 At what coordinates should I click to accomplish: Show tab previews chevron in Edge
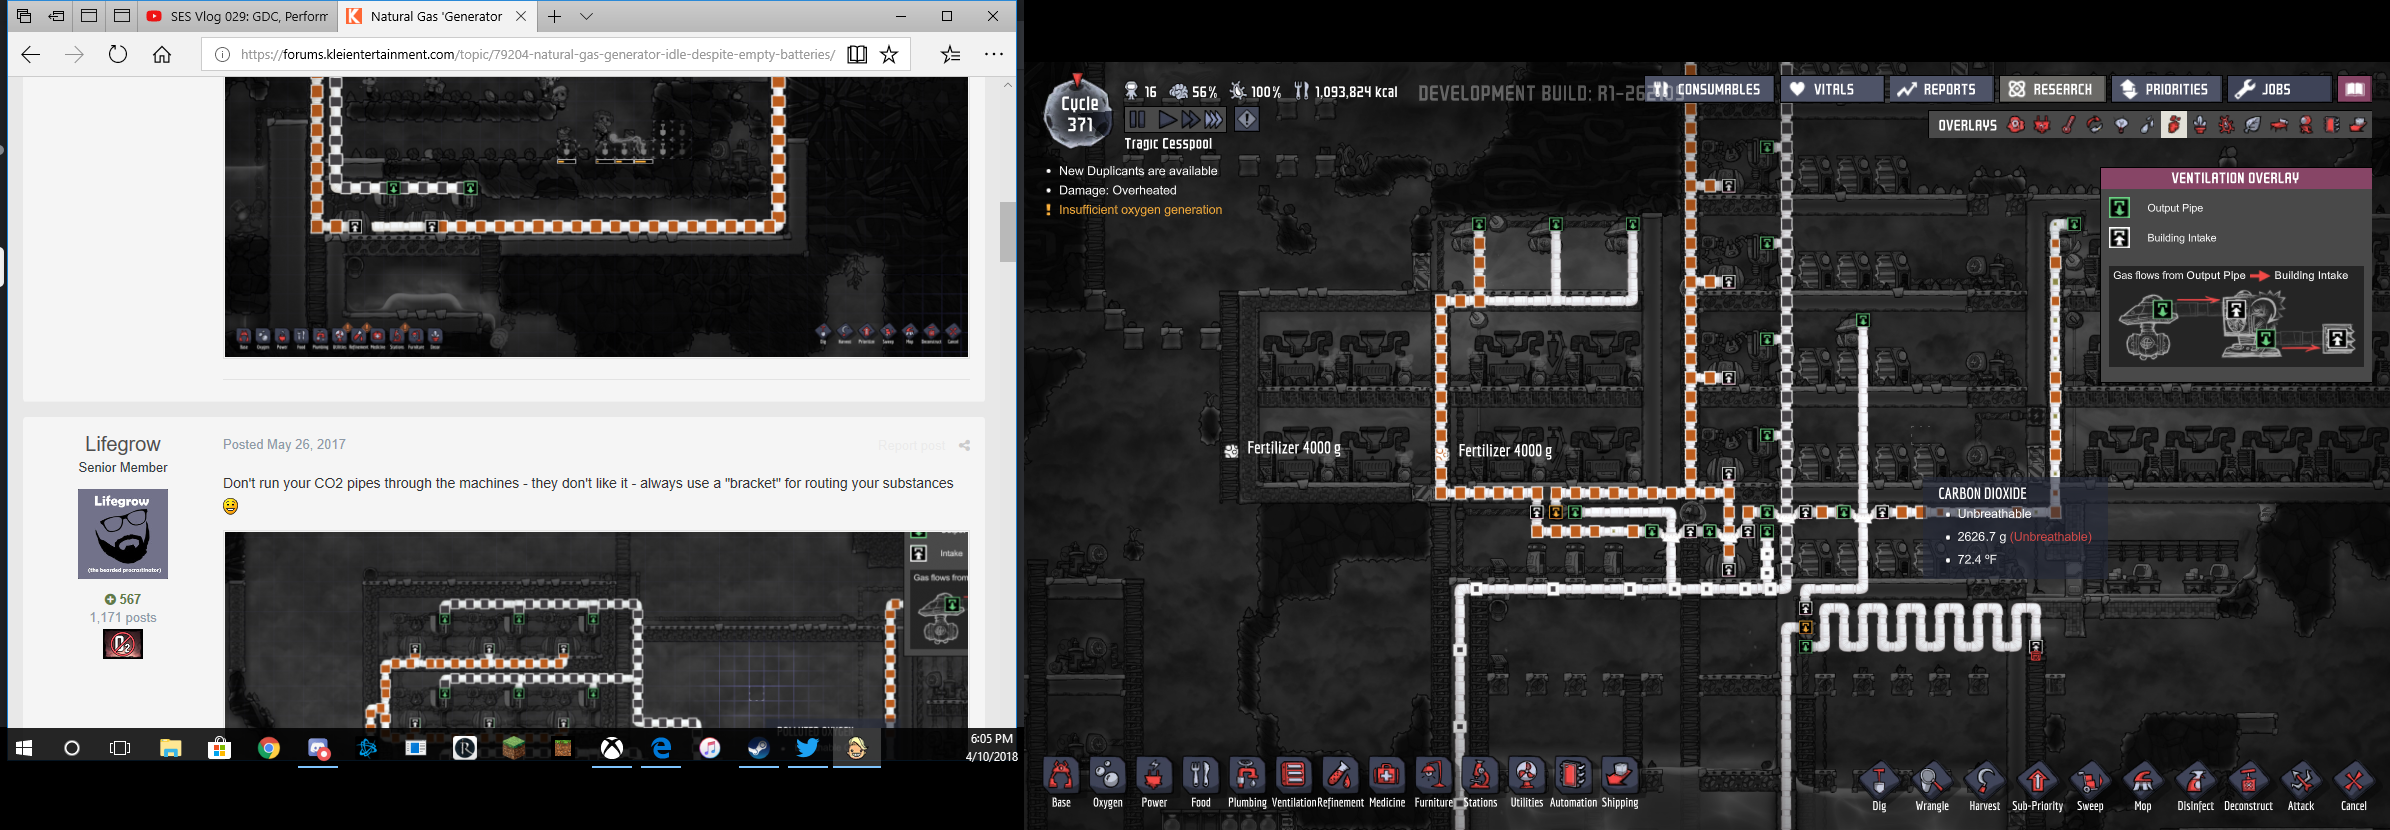(587, 16)
